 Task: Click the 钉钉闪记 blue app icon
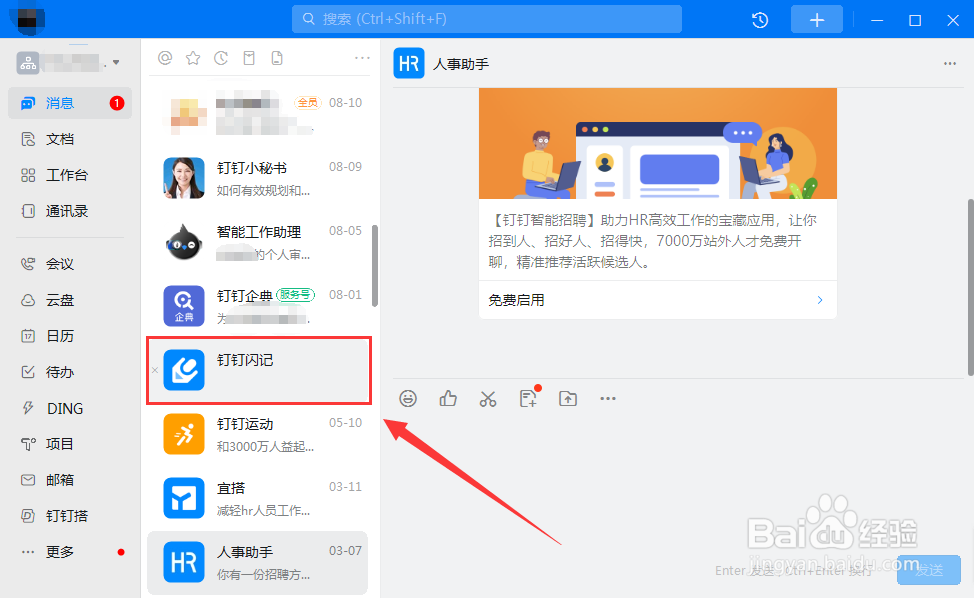[x=184, y=370]
